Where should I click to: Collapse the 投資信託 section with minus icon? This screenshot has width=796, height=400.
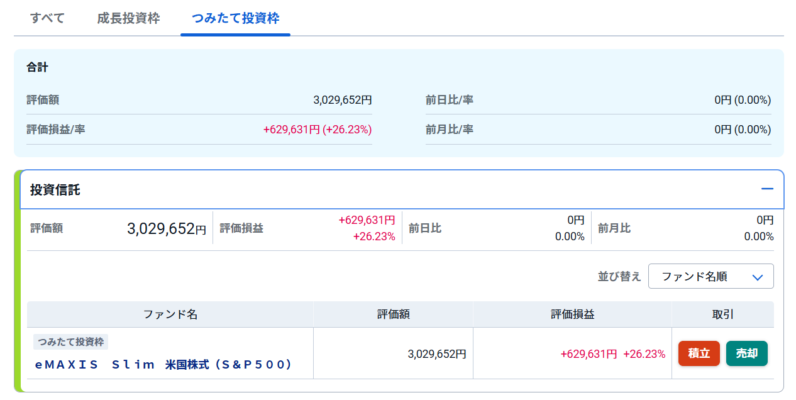(767, 189)
